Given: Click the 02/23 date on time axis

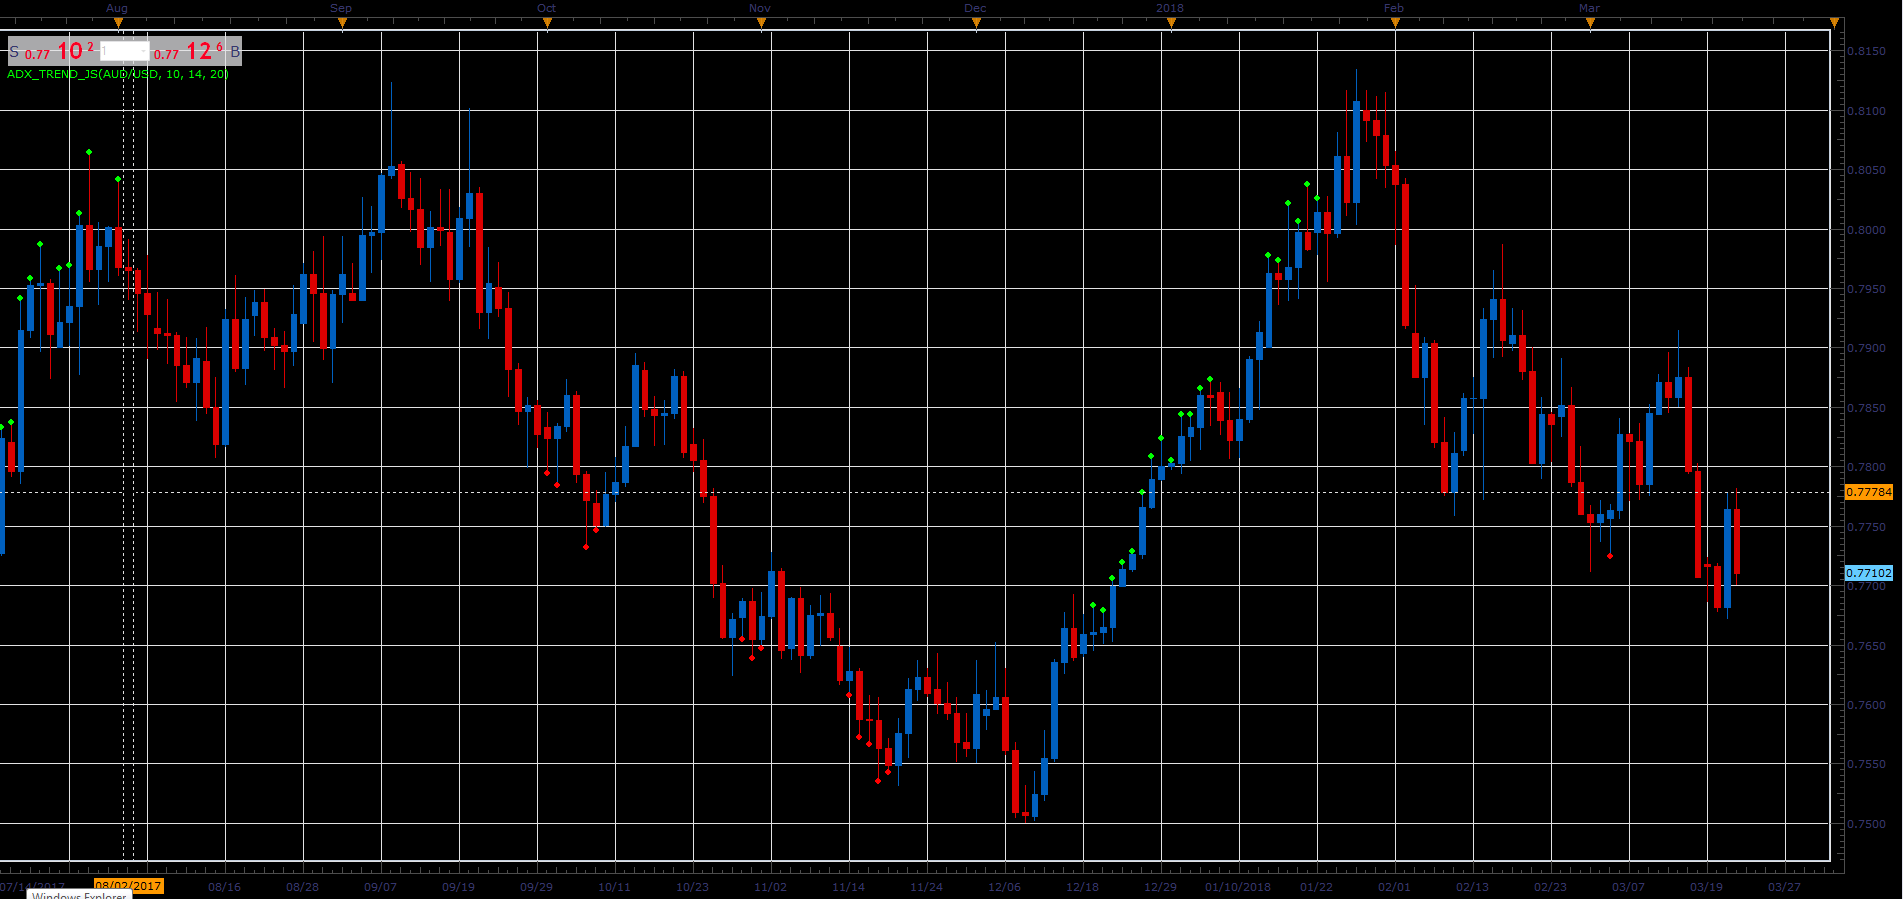Looking at the screenshot, I should pos(1550,887).
